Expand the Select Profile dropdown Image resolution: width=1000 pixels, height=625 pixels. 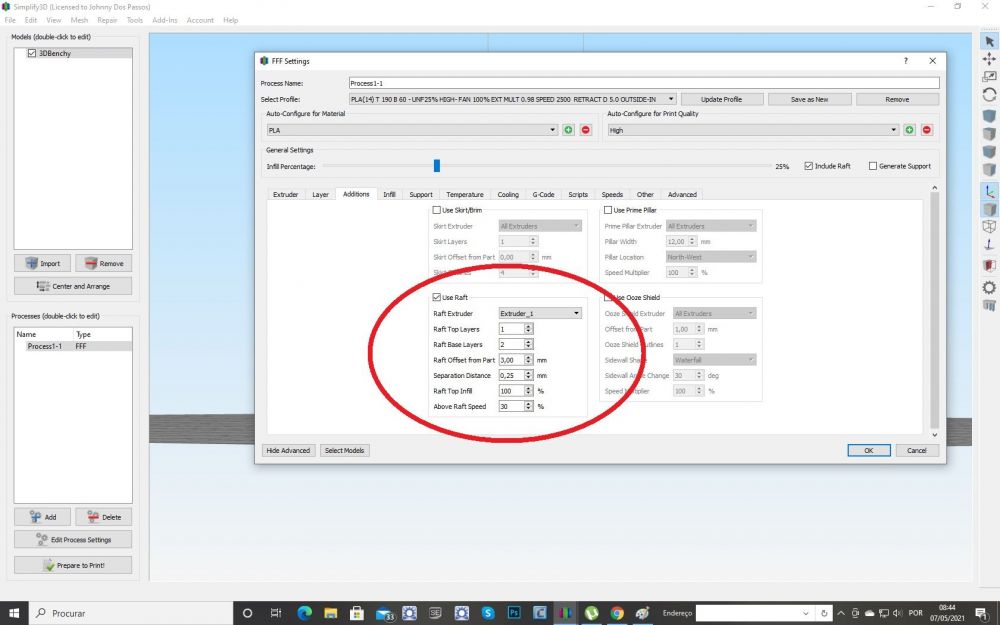[x=512, y=99]
